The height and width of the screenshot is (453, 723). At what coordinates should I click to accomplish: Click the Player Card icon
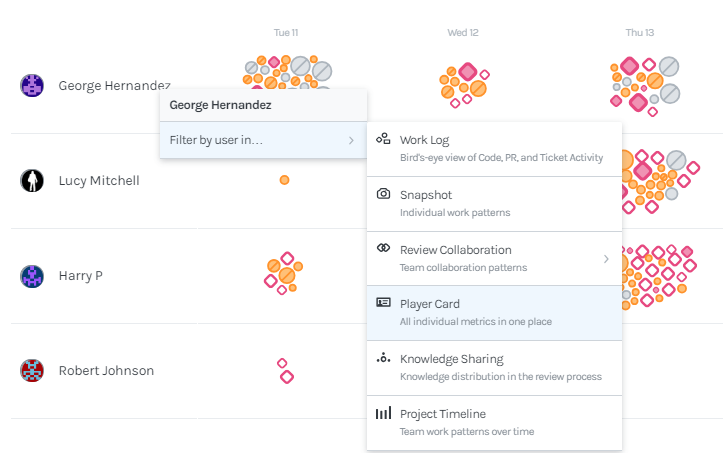[383, 303]
